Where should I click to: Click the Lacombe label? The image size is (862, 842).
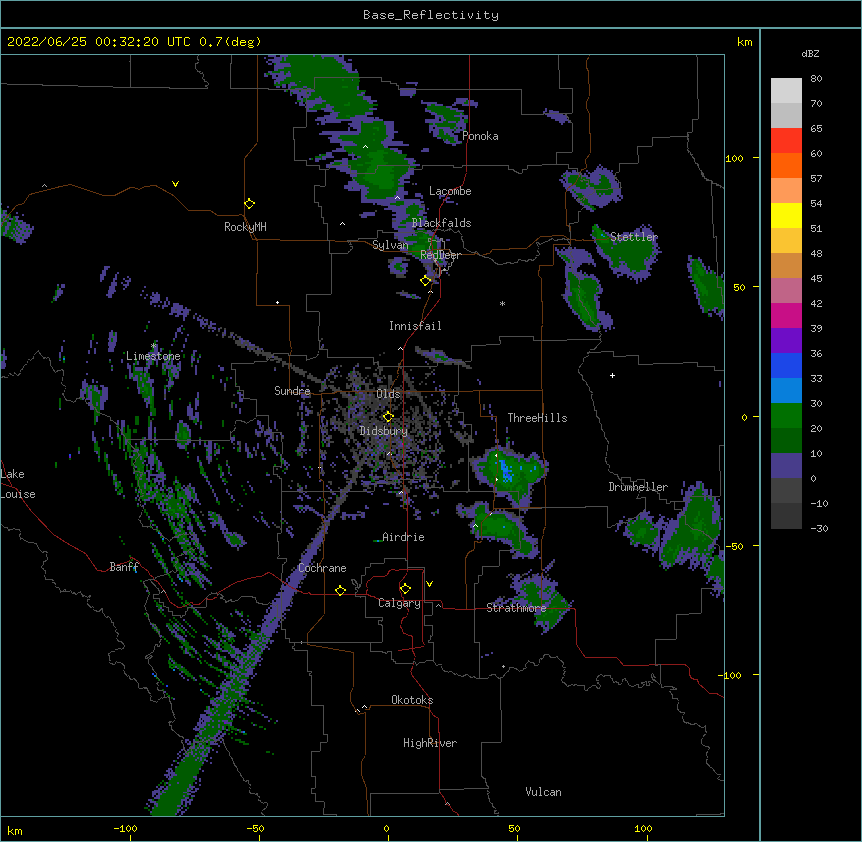tap(450, 191)
